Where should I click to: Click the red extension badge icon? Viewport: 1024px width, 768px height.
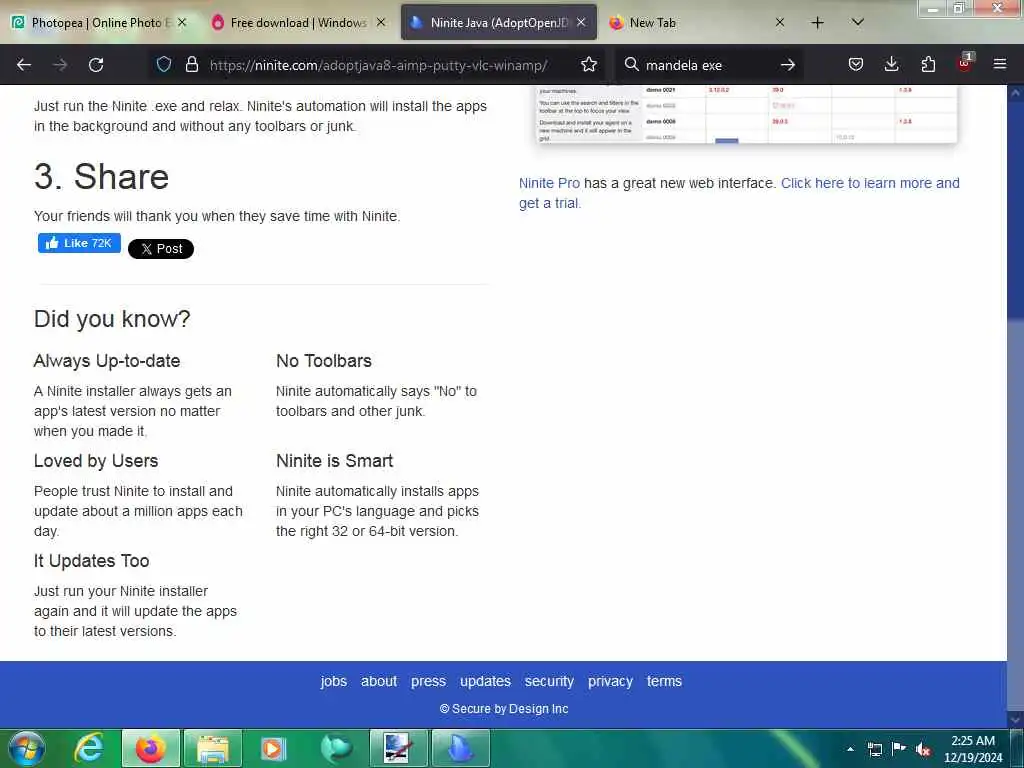point(965,63)
